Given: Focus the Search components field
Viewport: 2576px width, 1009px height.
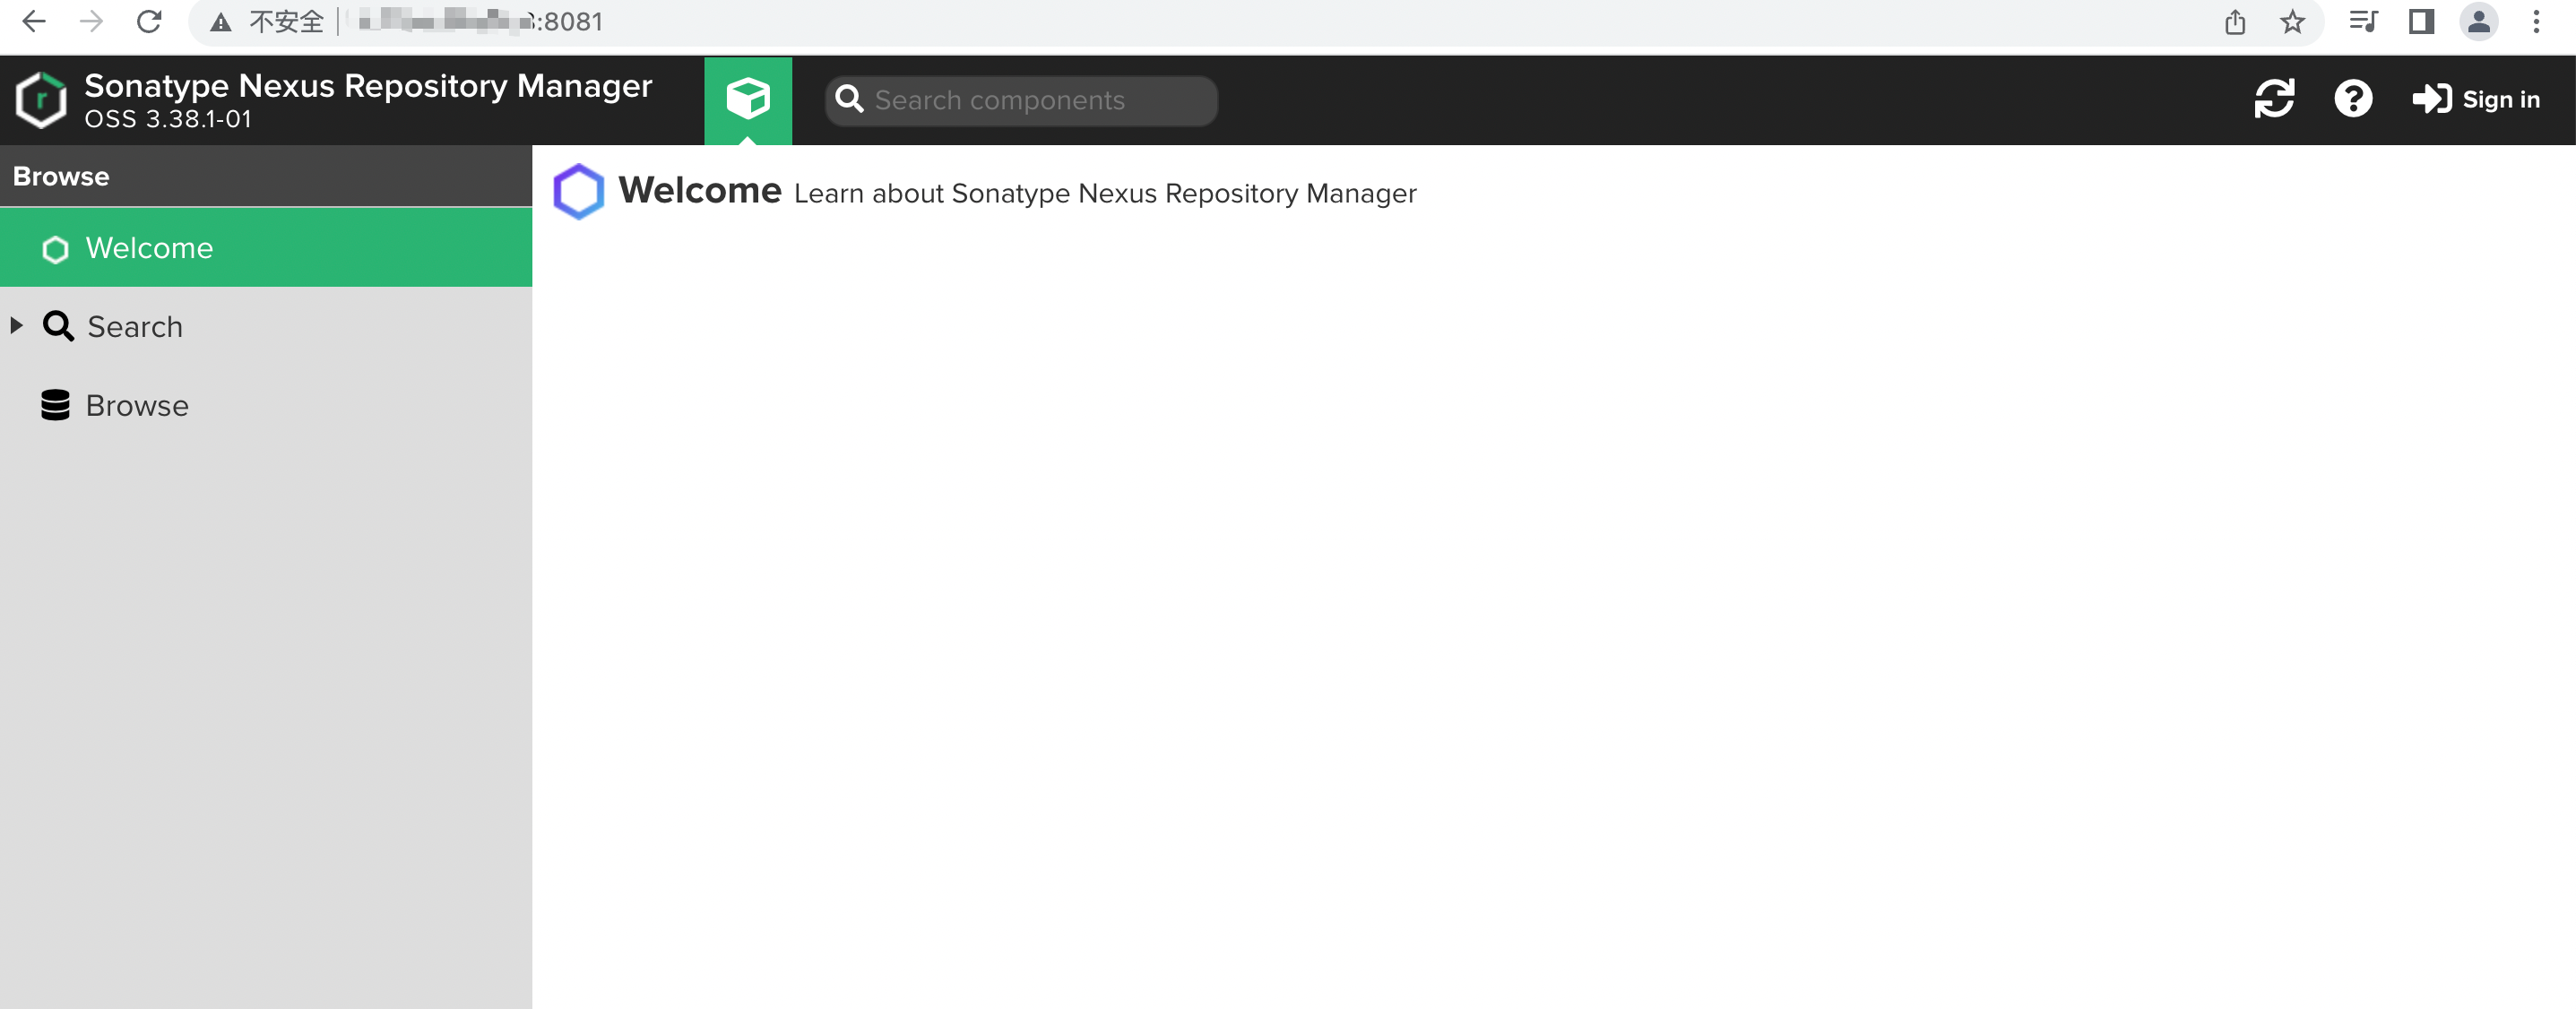Looking at the screenshot, I should point(1021,100).
